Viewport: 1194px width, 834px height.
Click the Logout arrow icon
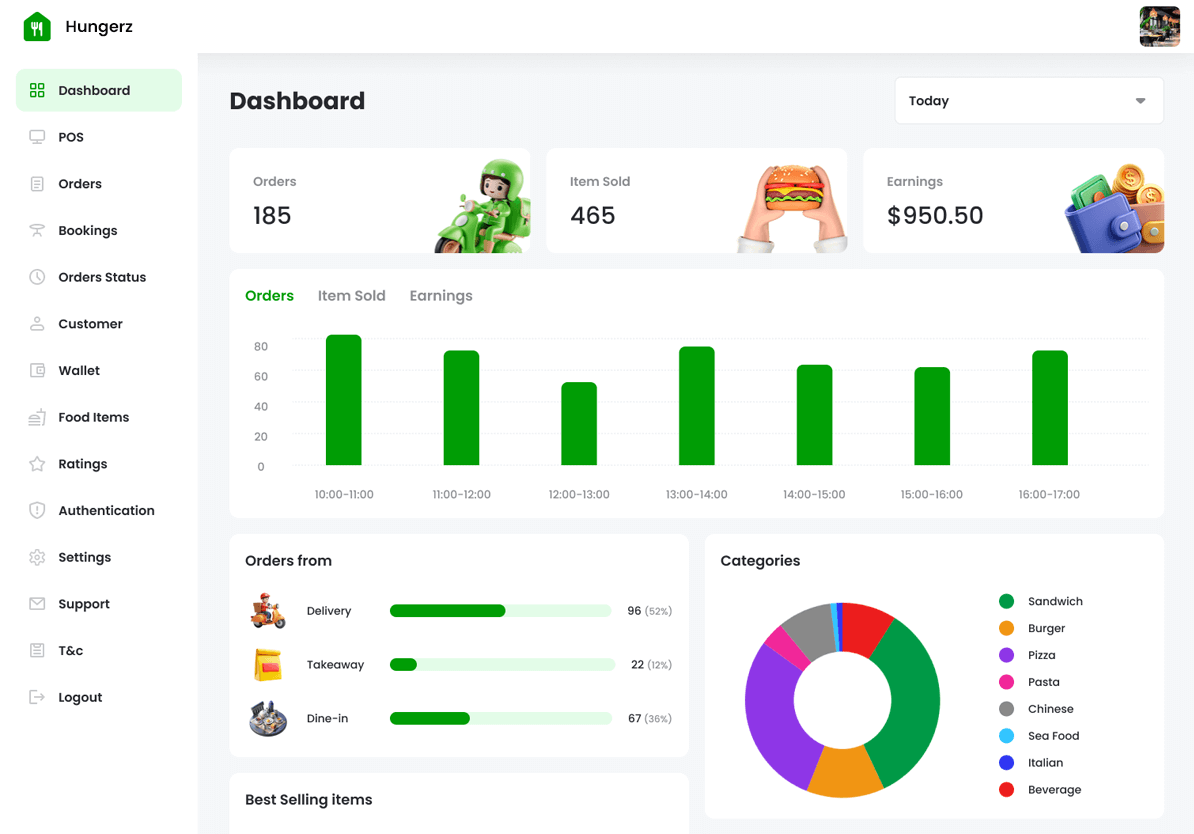click(37, 697)
